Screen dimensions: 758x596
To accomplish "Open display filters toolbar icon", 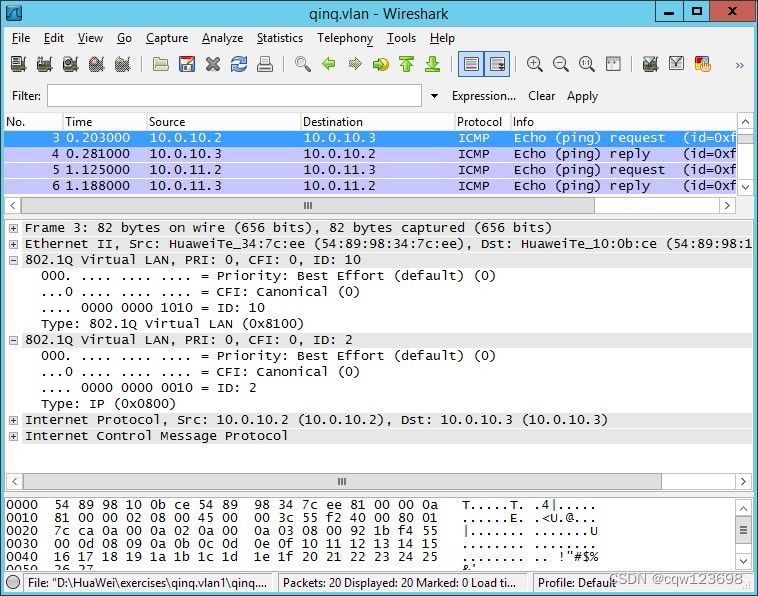I will (x=676, y=64).
